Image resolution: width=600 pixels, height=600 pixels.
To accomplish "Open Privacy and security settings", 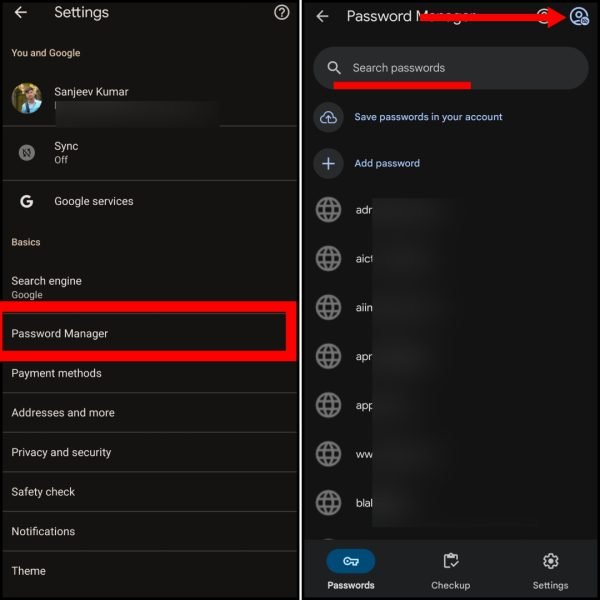I will (x=150, y=452).
